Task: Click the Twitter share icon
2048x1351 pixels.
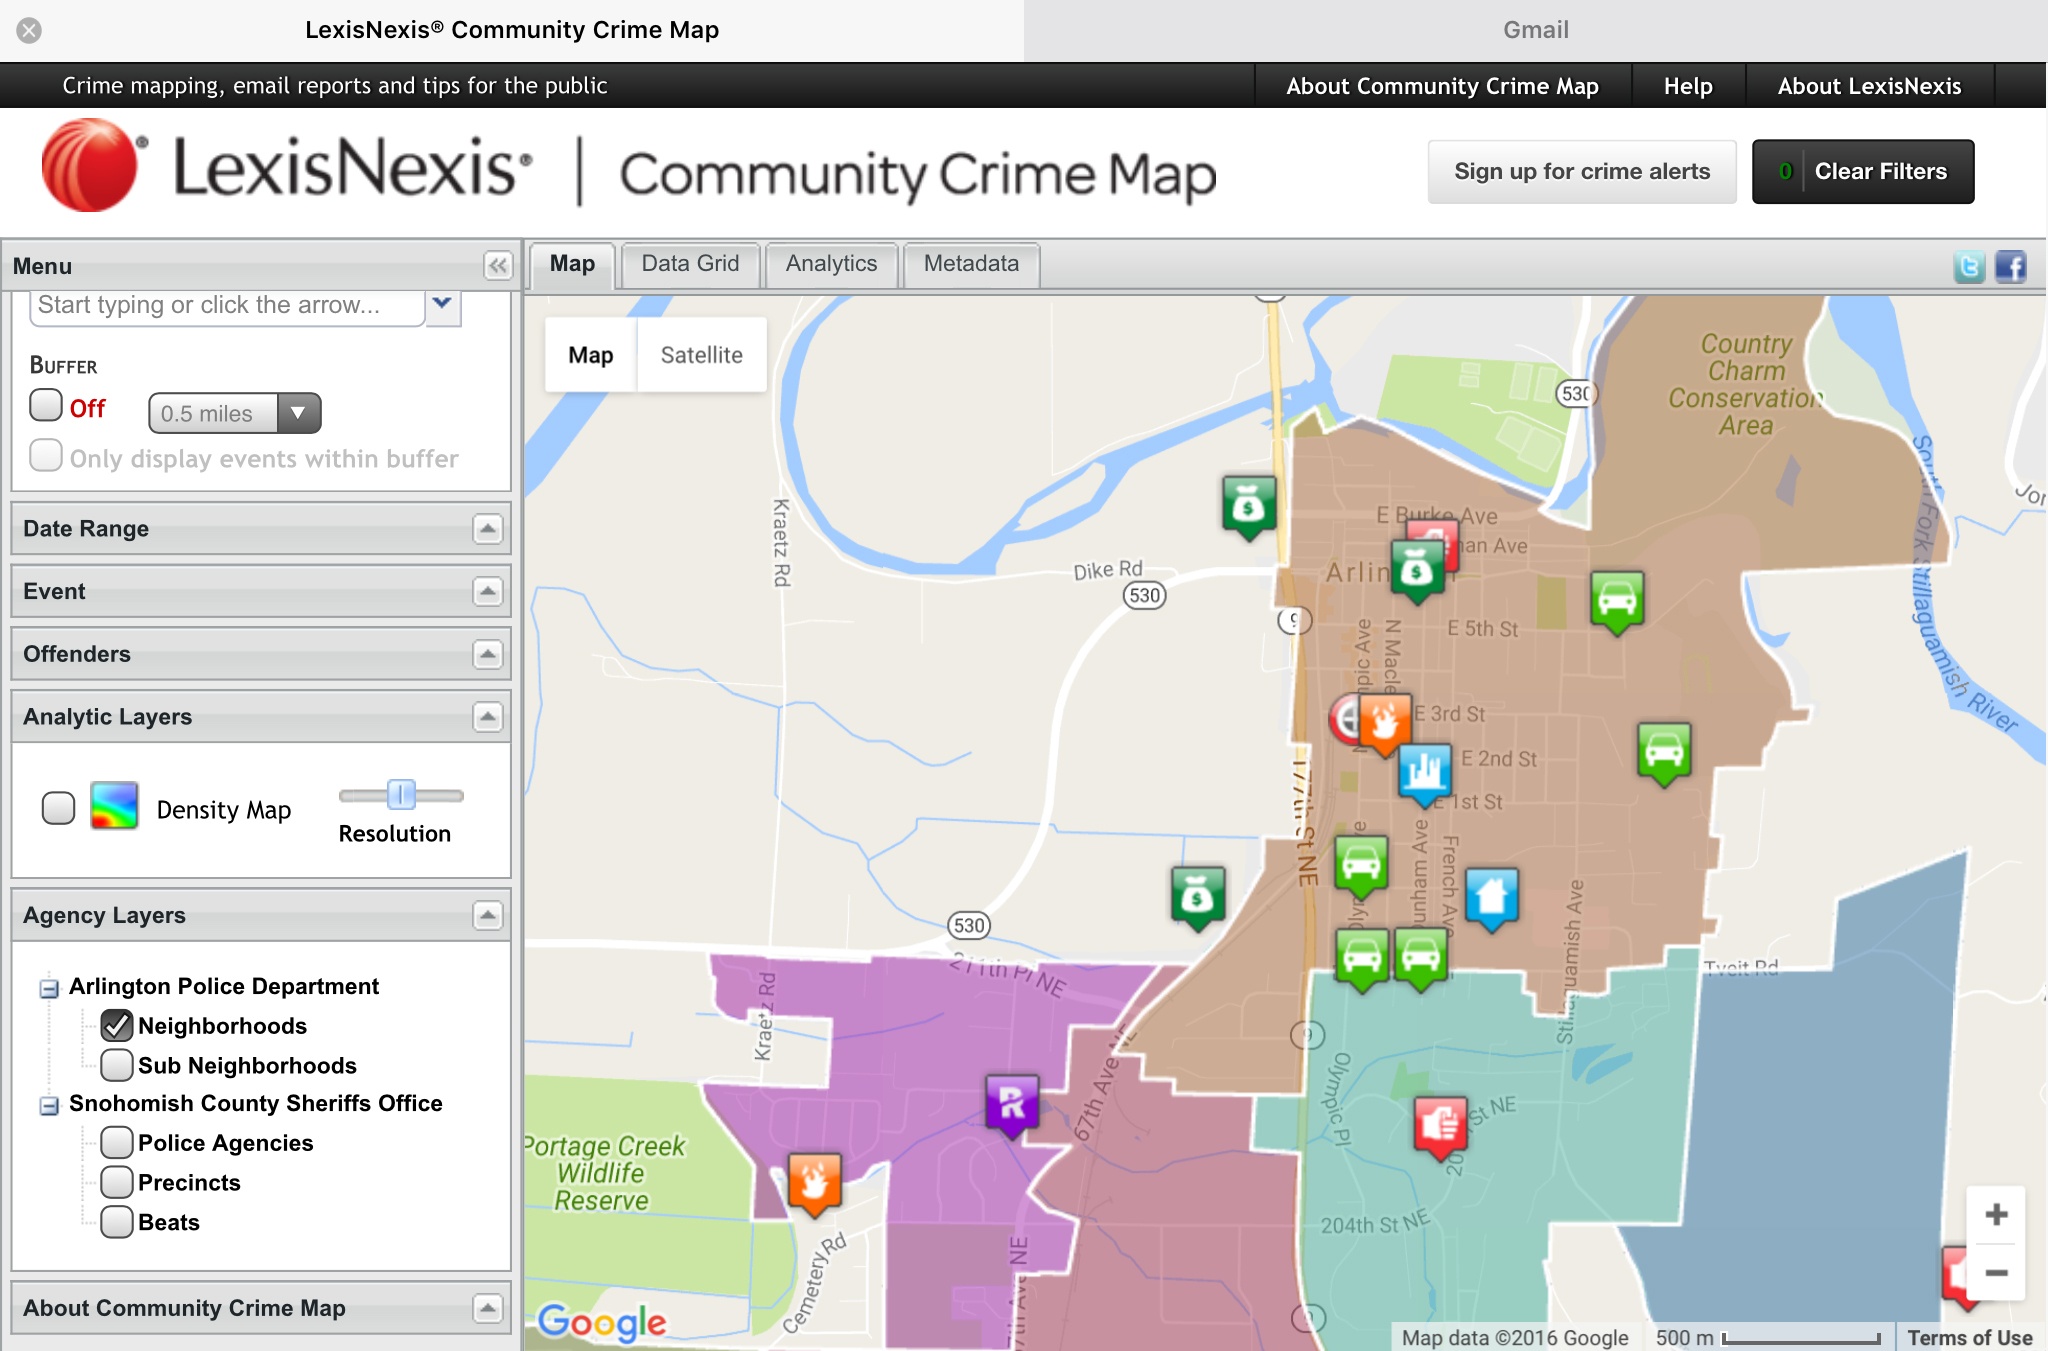Action: pos(1968,266)
